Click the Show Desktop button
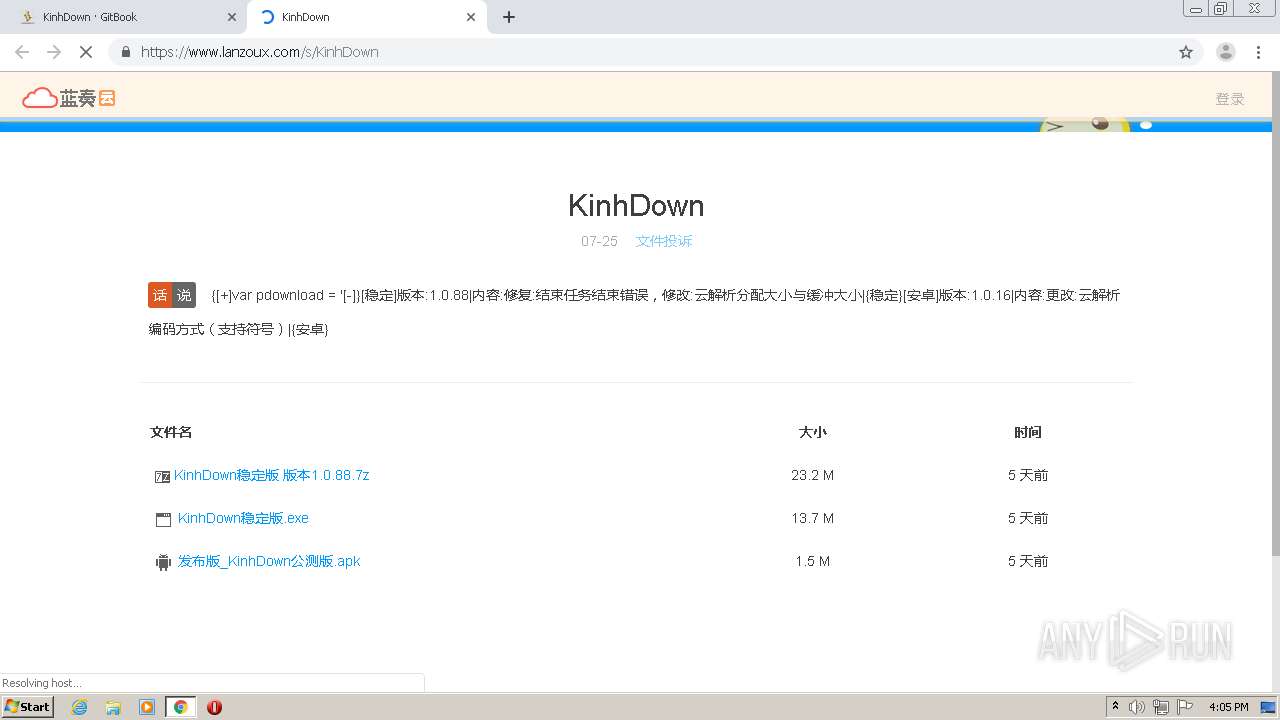The image size is (1280, 720). tap(1268, 707)
